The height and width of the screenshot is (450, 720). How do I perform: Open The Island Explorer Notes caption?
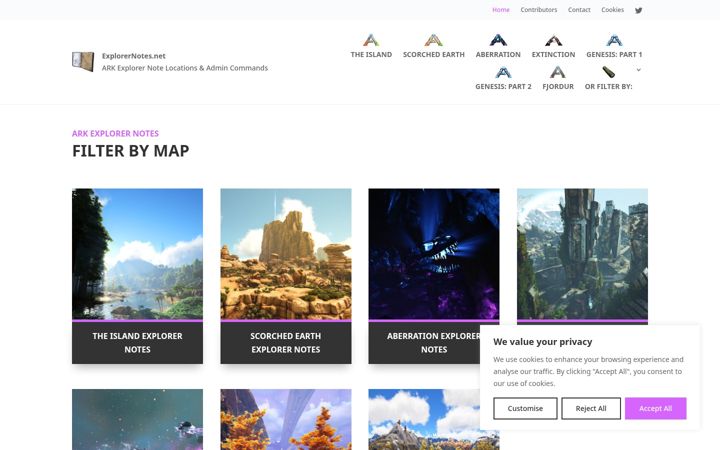coord(137,343)
